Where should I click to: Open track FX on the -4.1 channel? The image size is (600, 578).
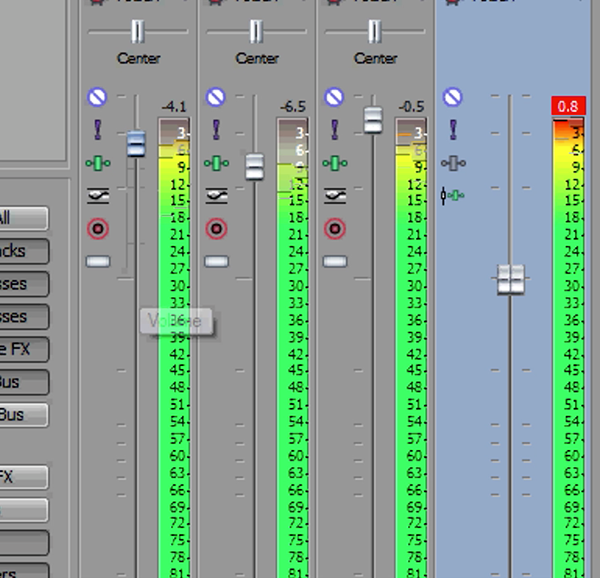[98, 163]
